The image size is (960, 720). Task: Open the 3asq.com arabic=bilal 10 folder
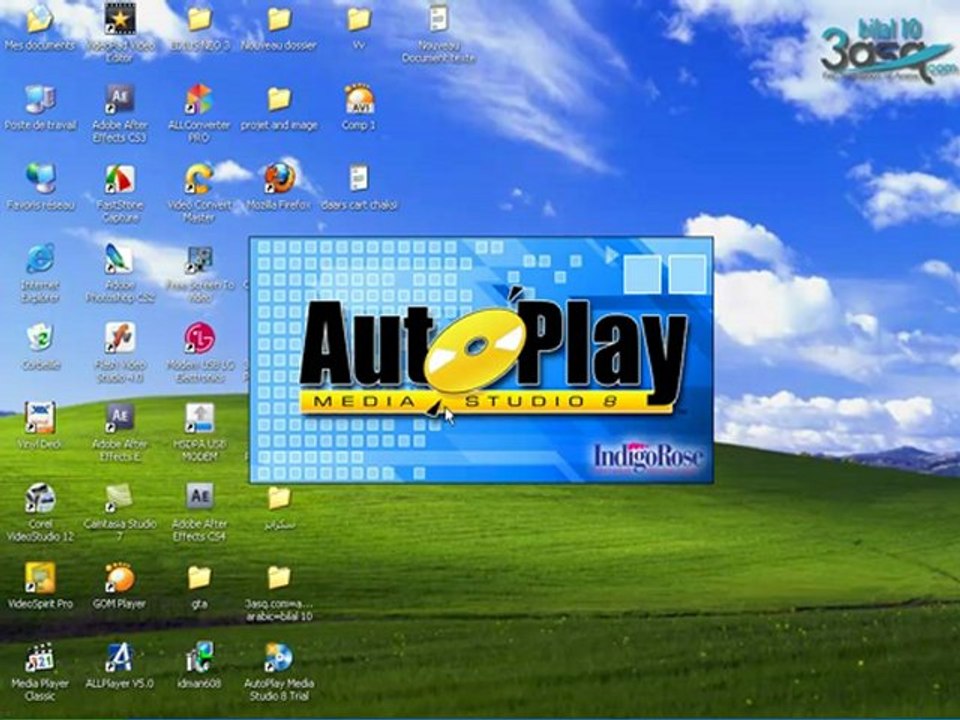click(279, 577)
